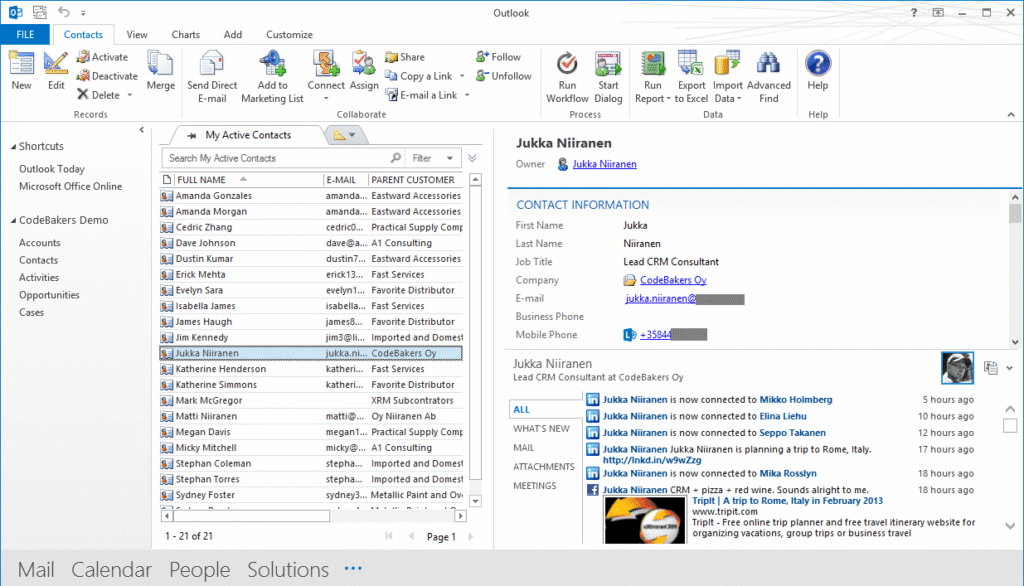Click the send/receive quick access icon

coord(40,12)
